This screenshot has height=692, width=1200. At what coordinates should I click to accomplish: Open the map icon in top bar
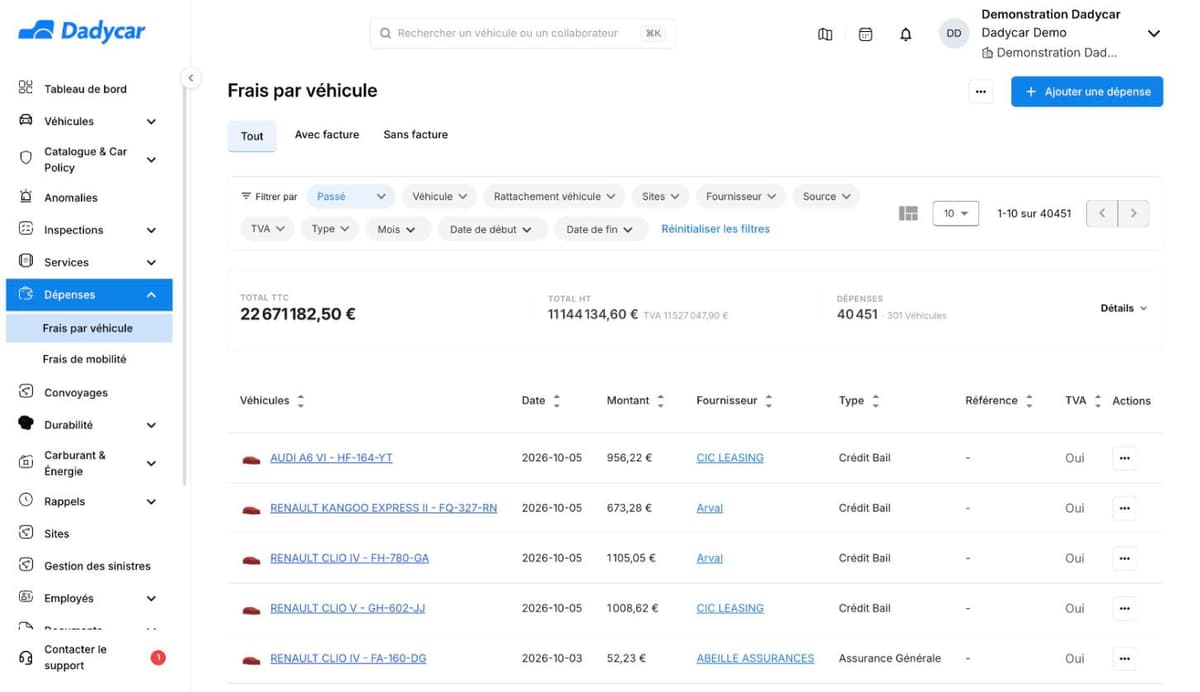tap(825, 34)
